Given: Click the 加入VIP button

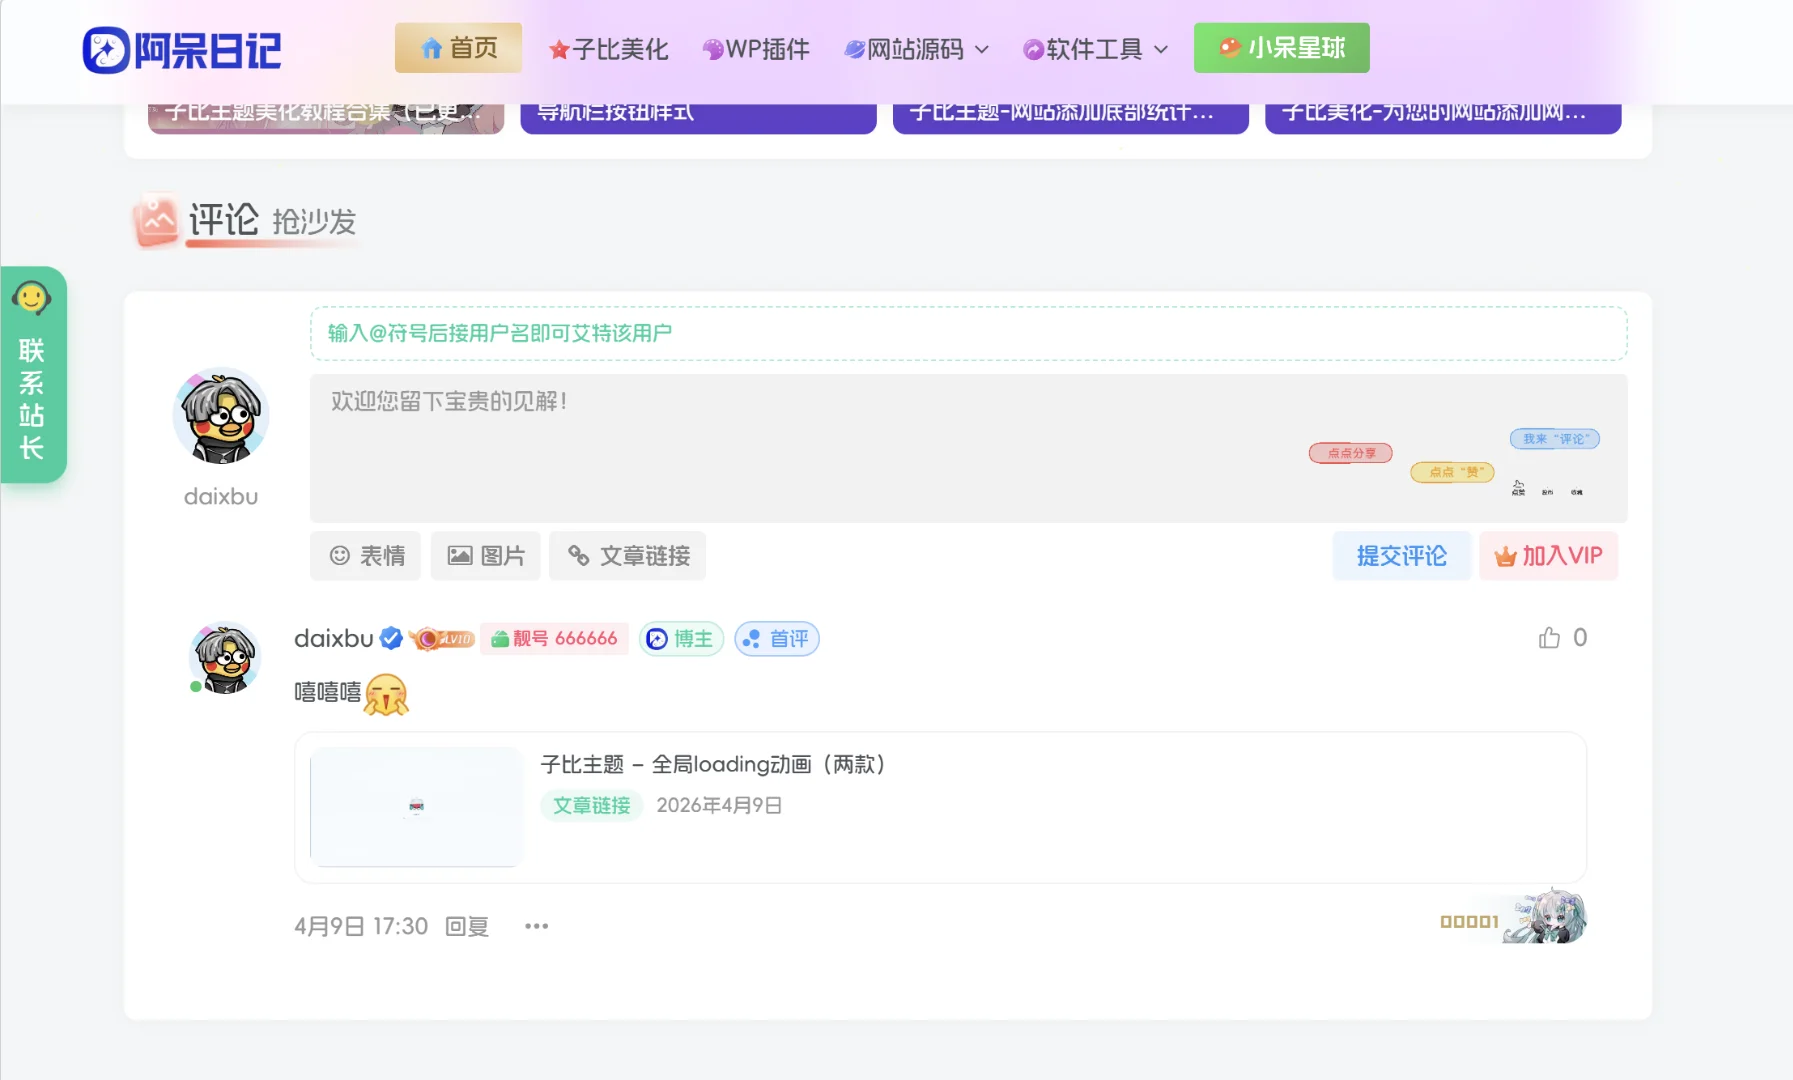Looking at the screenshot, I should pyautogui.click(x=1548, y=556).
